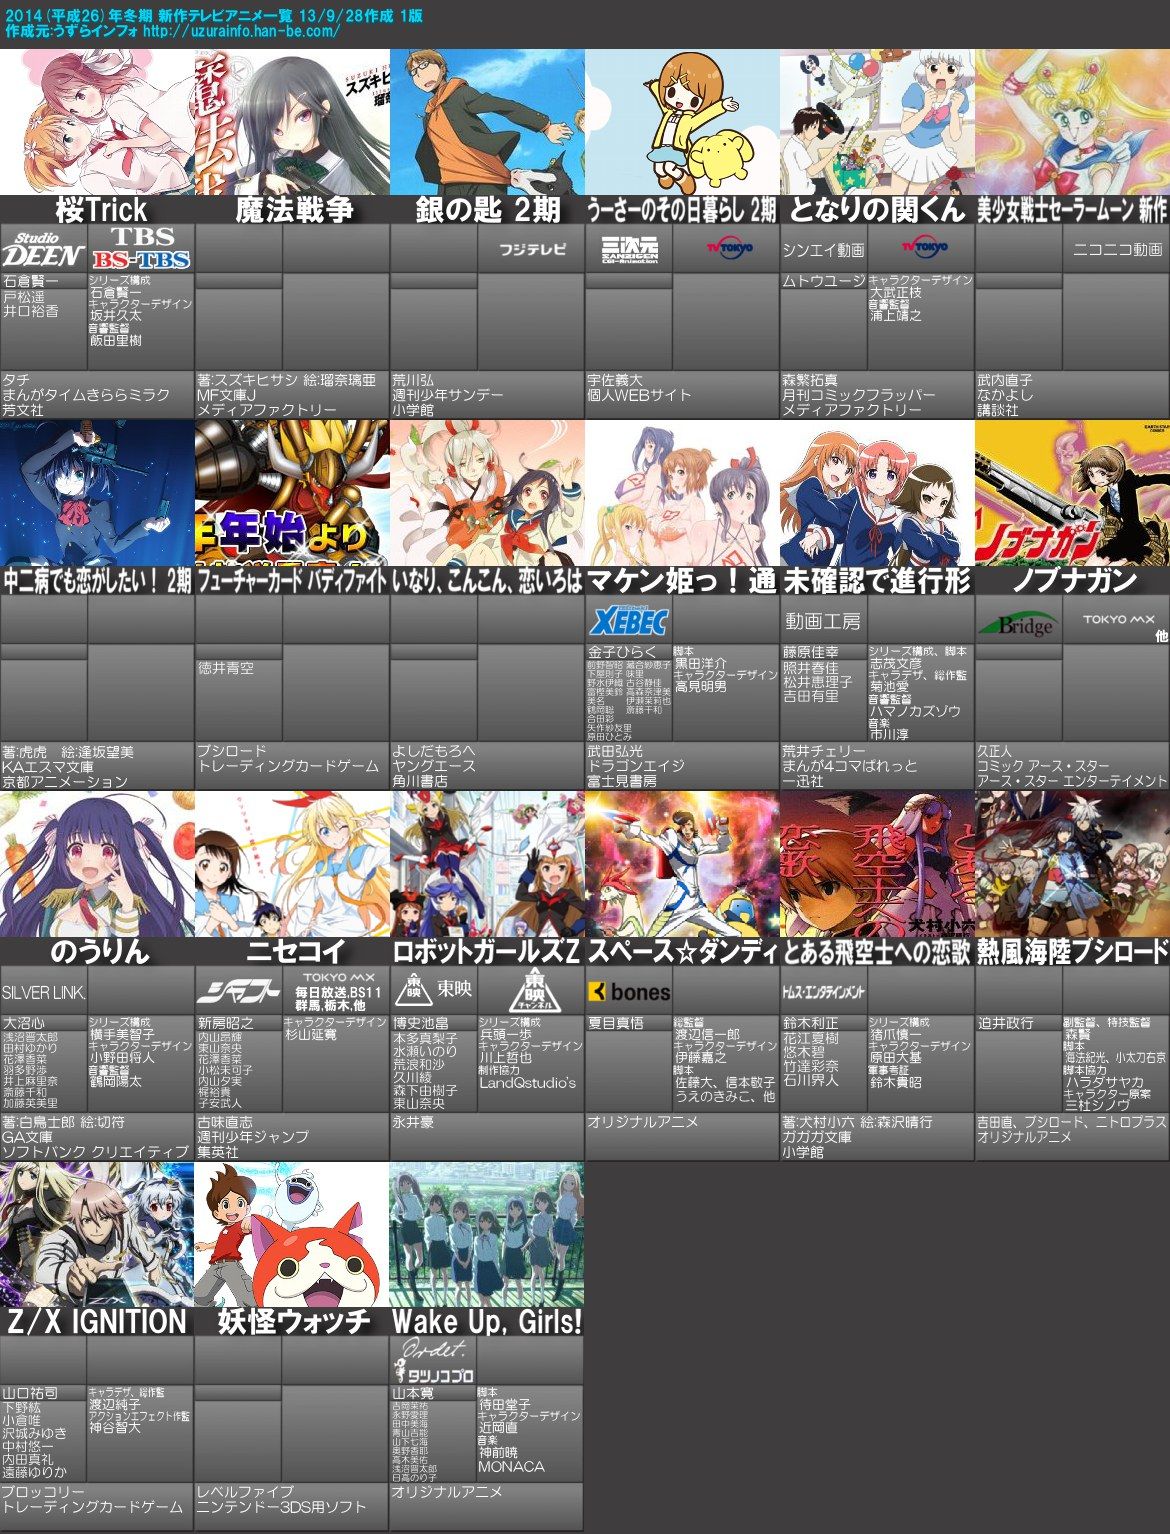Open the とある飛空士への恋歌 thumbnail
The image size is (1170, 1534).
(877, 863)
